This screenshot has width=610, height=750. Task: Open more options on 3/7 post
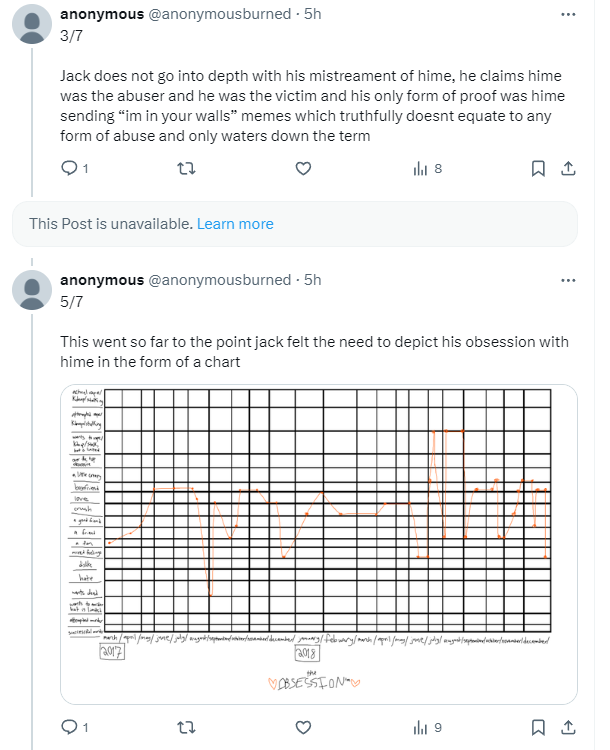569,16
